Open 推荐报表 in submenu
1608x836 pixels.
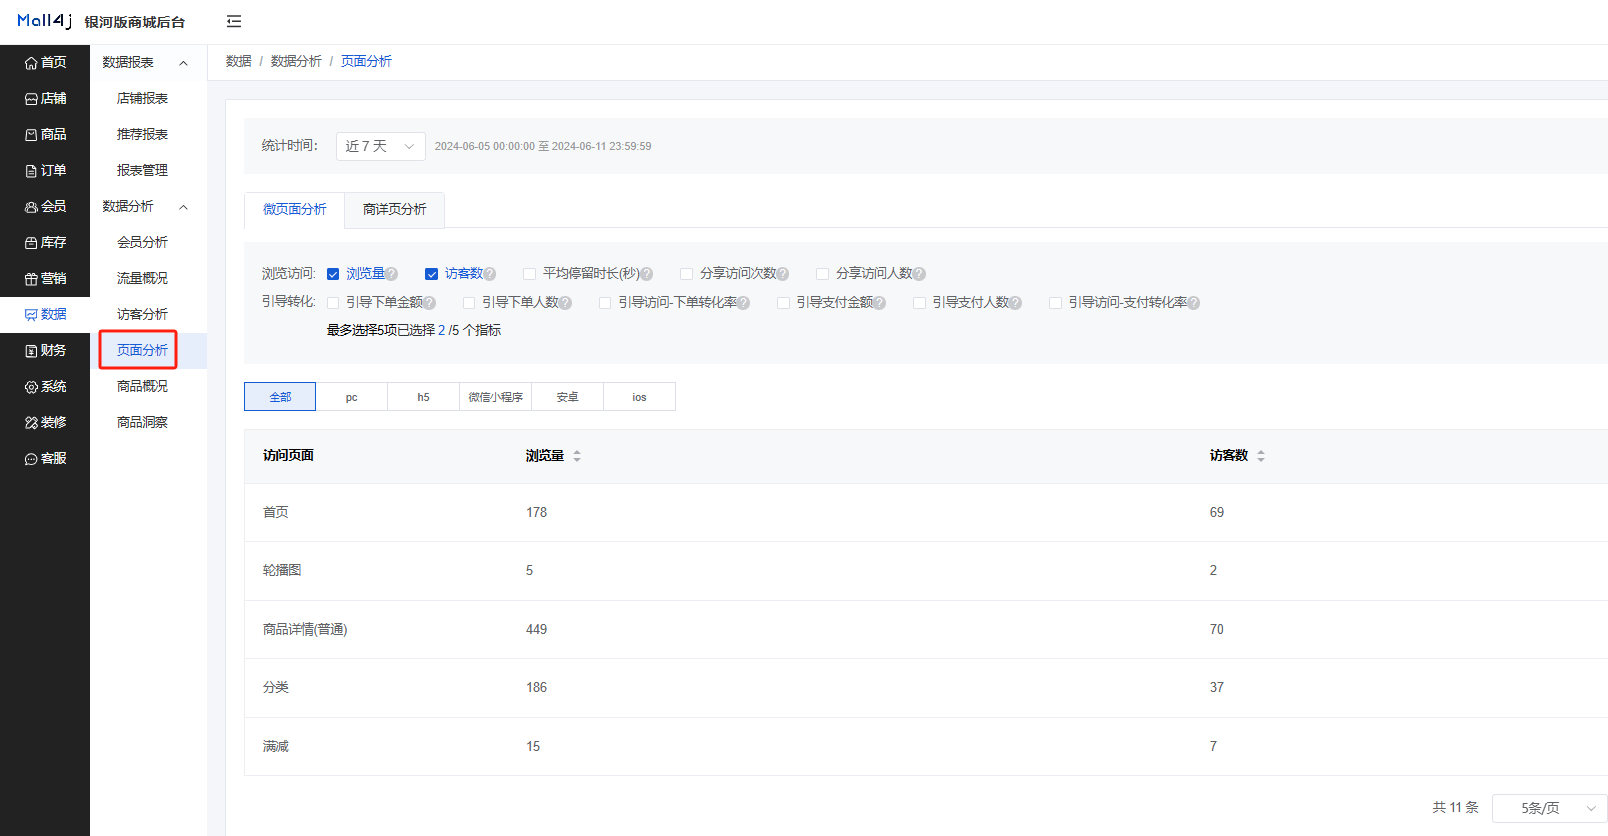(x=142, y=134)
